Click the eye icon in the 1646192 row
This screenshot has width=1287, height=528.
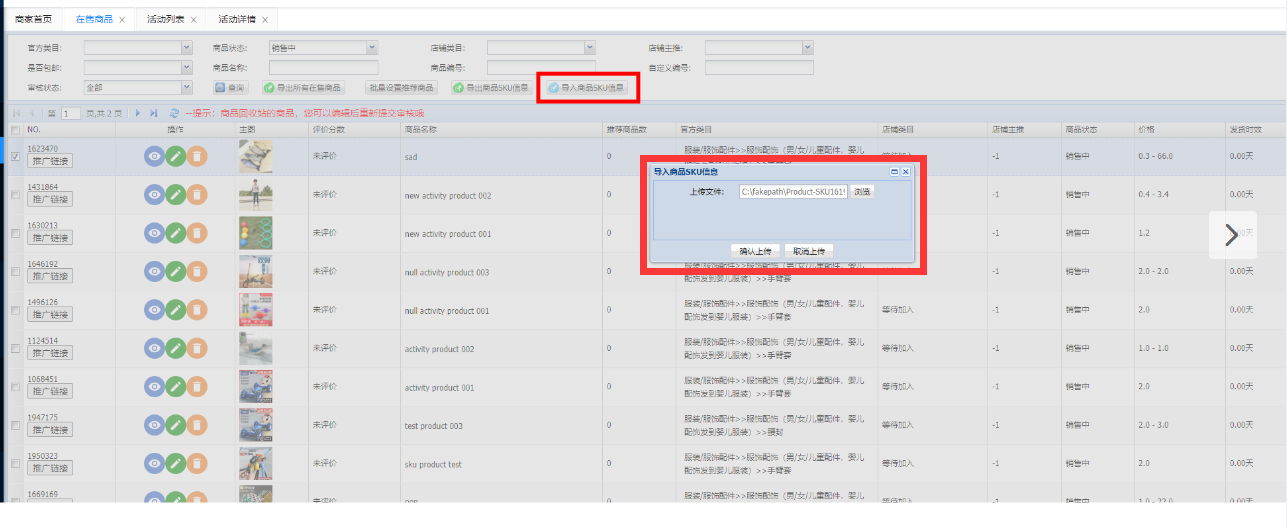point(154,271)
